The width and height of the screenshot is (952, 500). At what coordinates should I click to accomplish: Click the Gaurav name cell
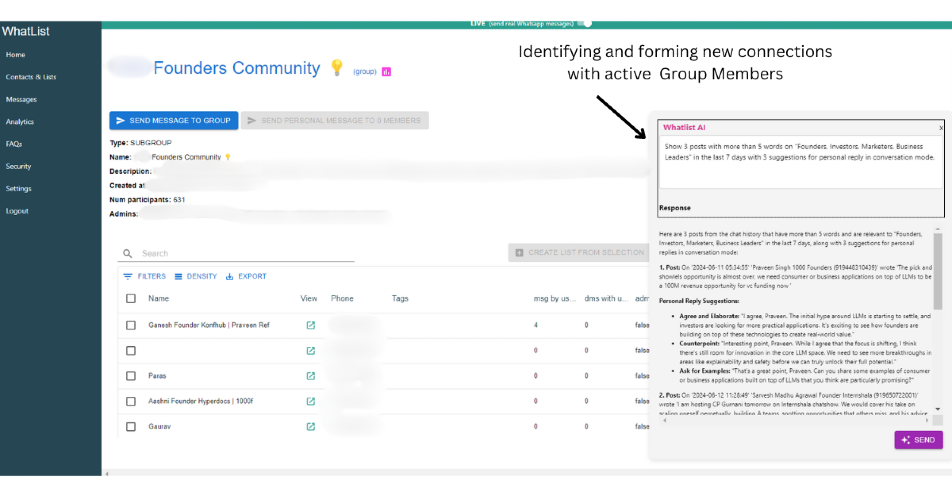tap(160, 427)
